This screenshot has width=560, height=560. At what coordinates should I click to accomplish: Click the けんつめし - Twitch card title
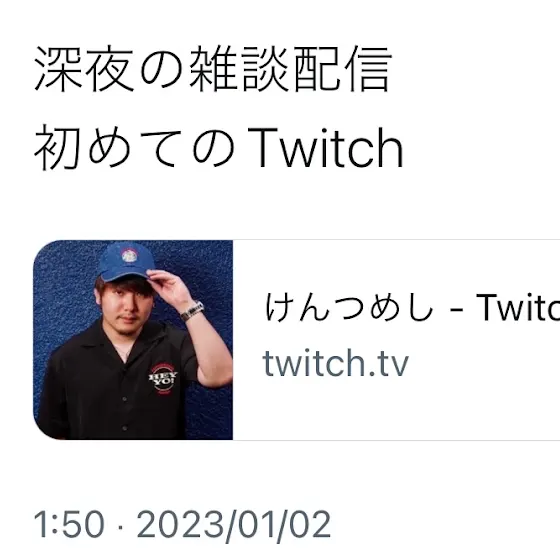[412, 307]
